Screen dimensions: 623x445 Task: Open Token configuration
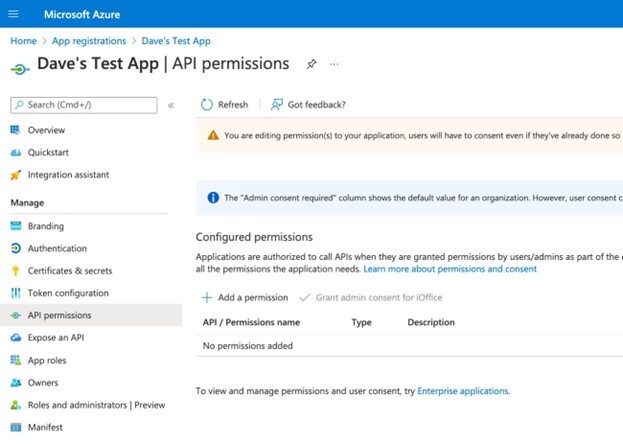pyautogui.click(x=68, y=293)
